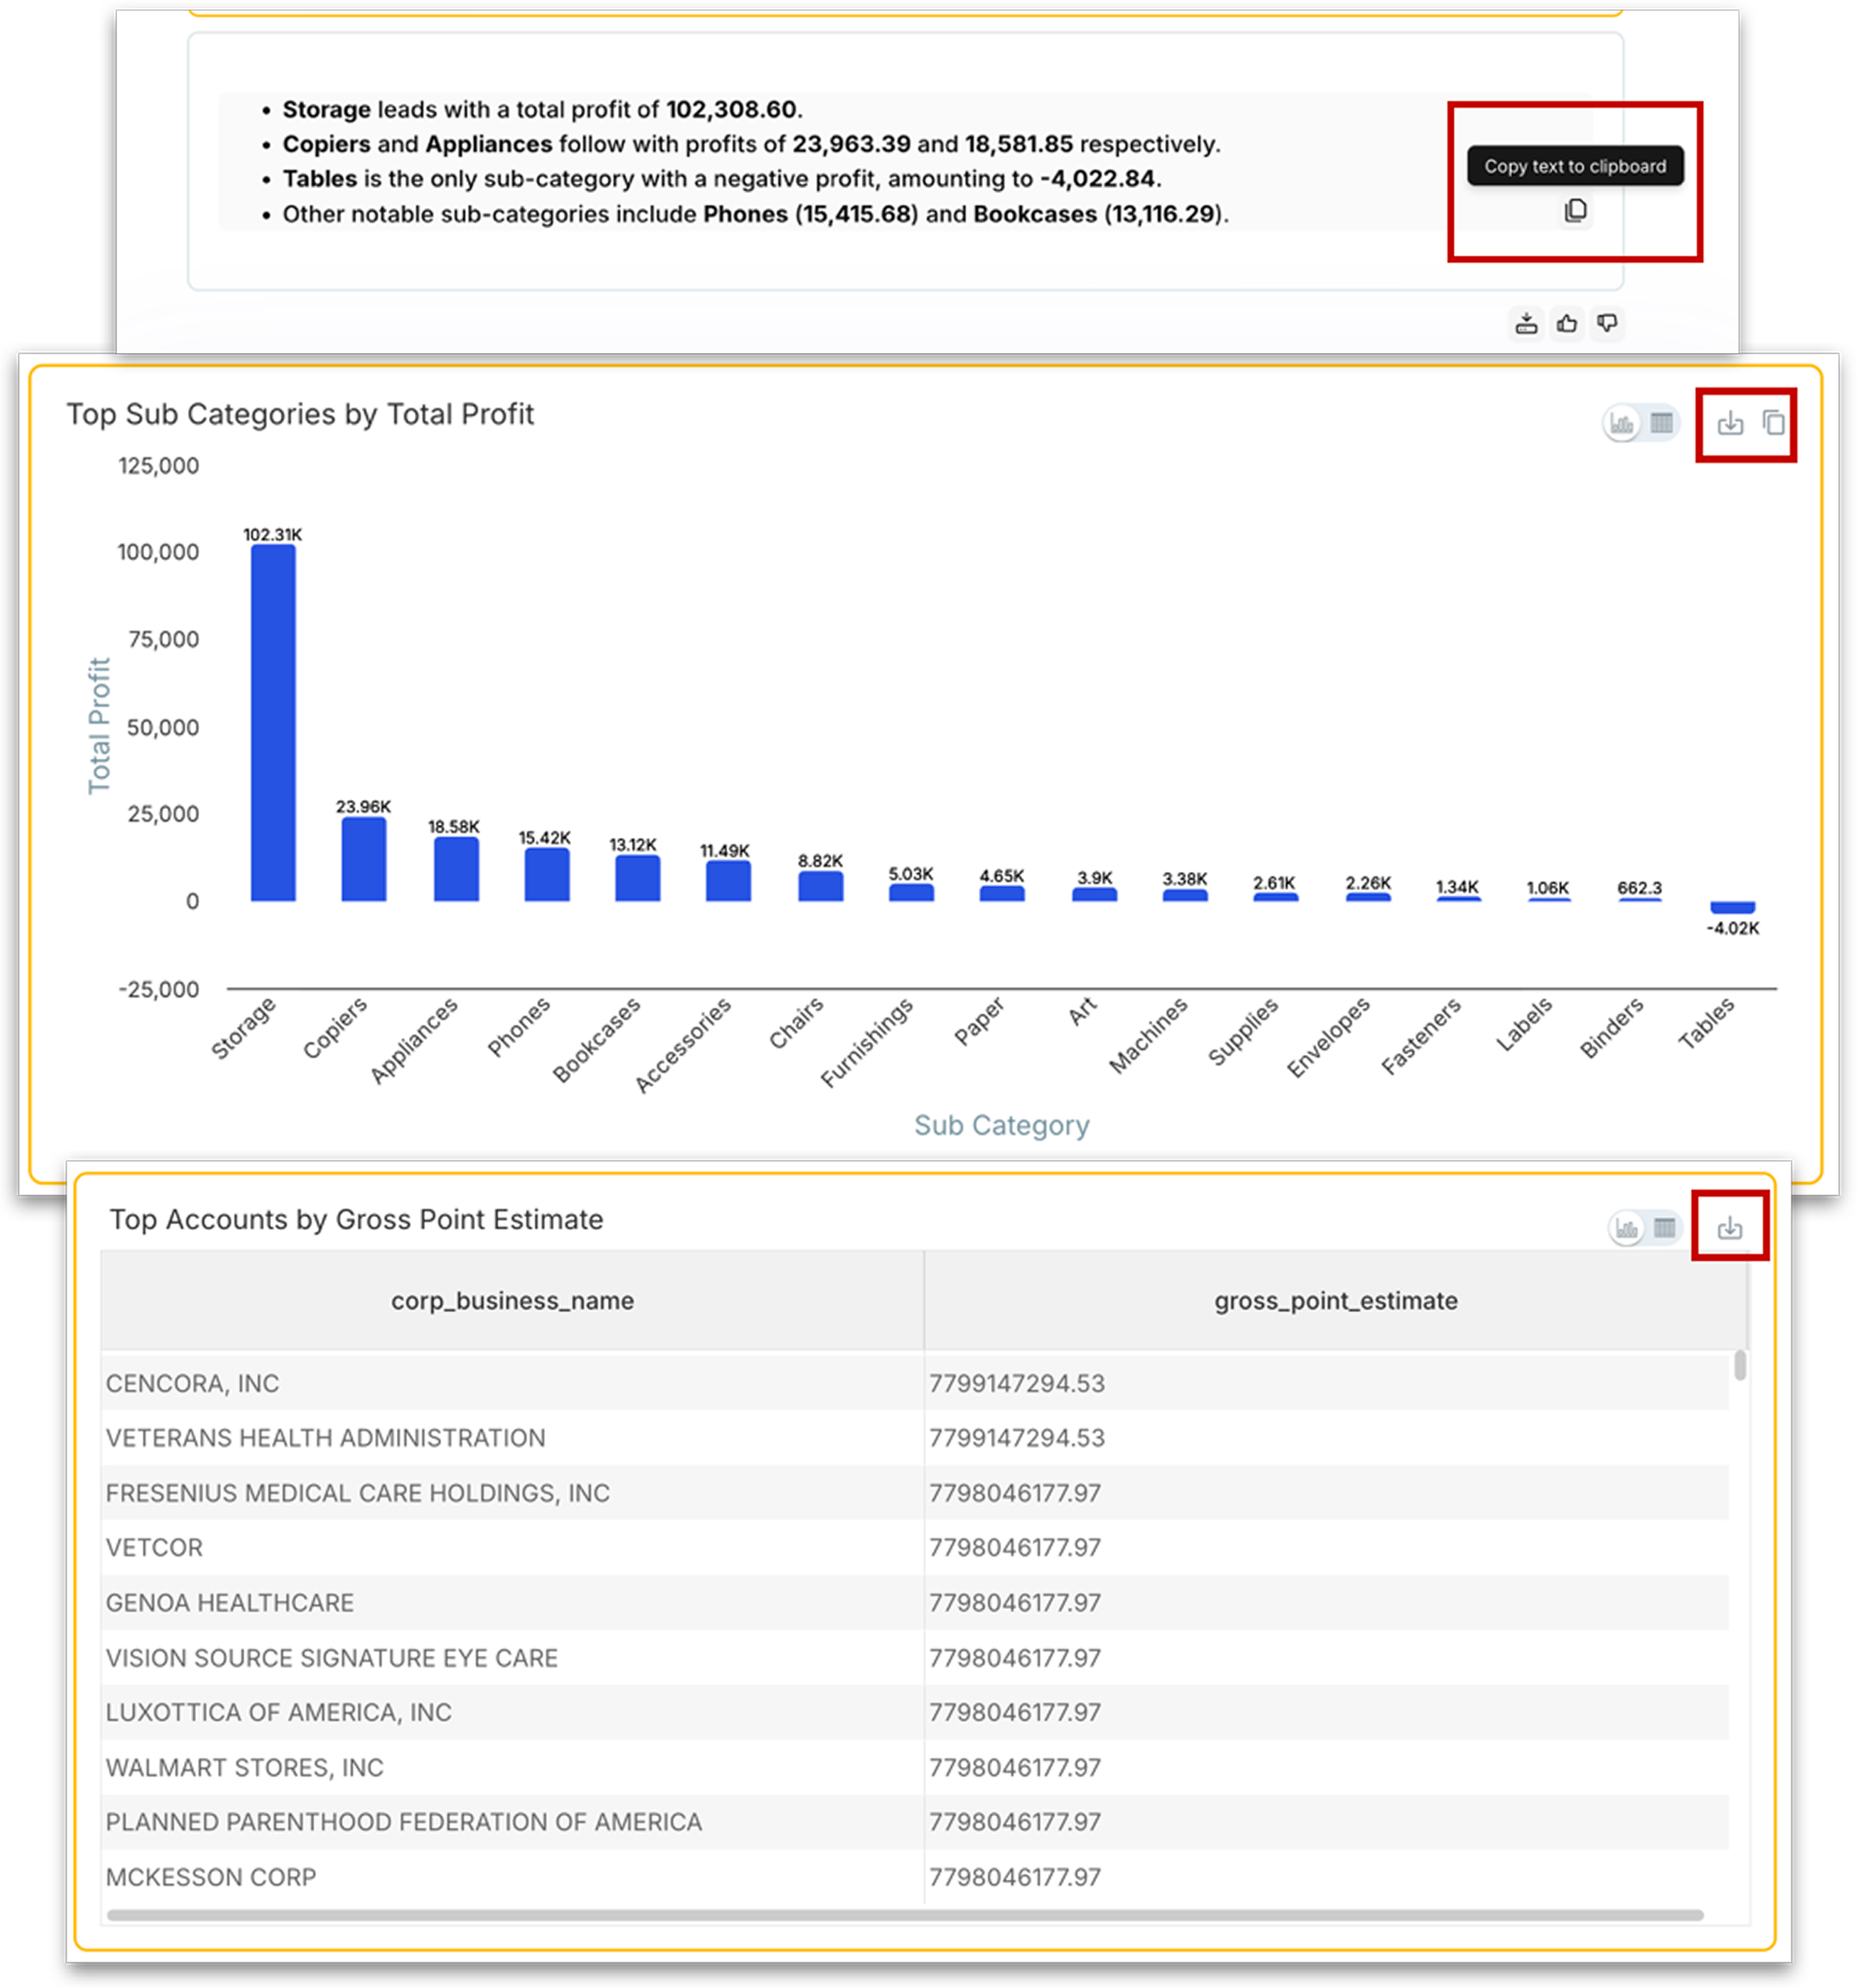The height and width of the screenshot is (1988, 1858).
Task: Click the negative Tables bar
Action: pyautogui.click(x=1732, y=908)
